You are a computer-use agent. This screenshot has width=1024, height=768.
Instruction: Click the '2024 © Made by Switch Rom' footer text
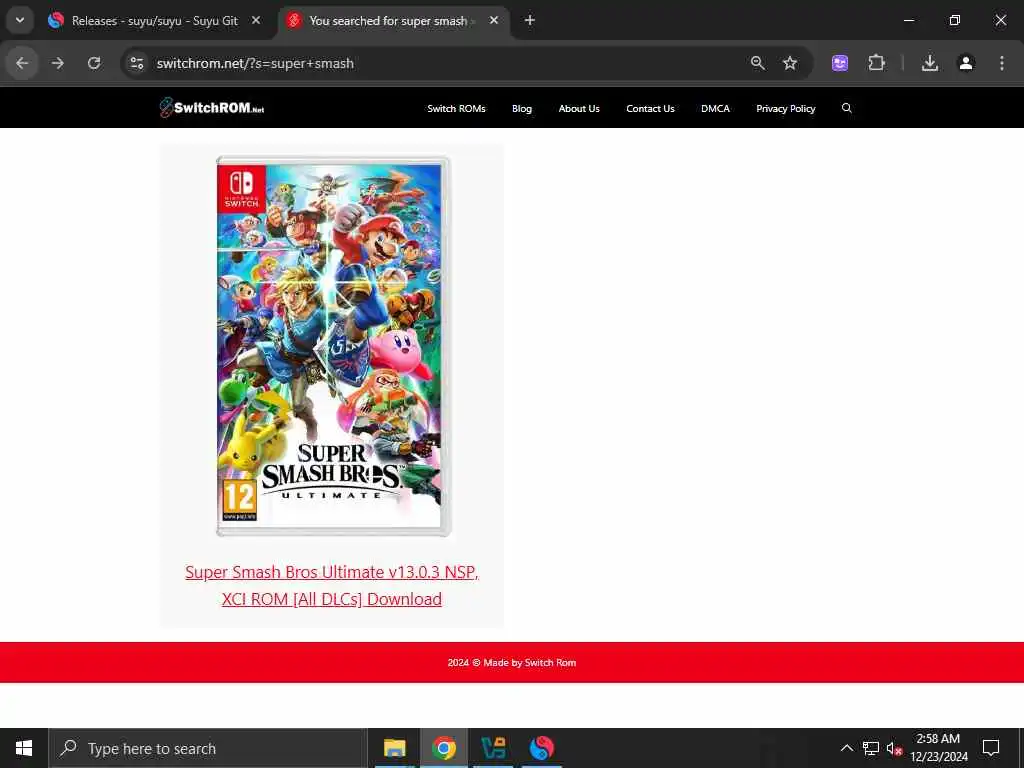[x=512, y=662]
